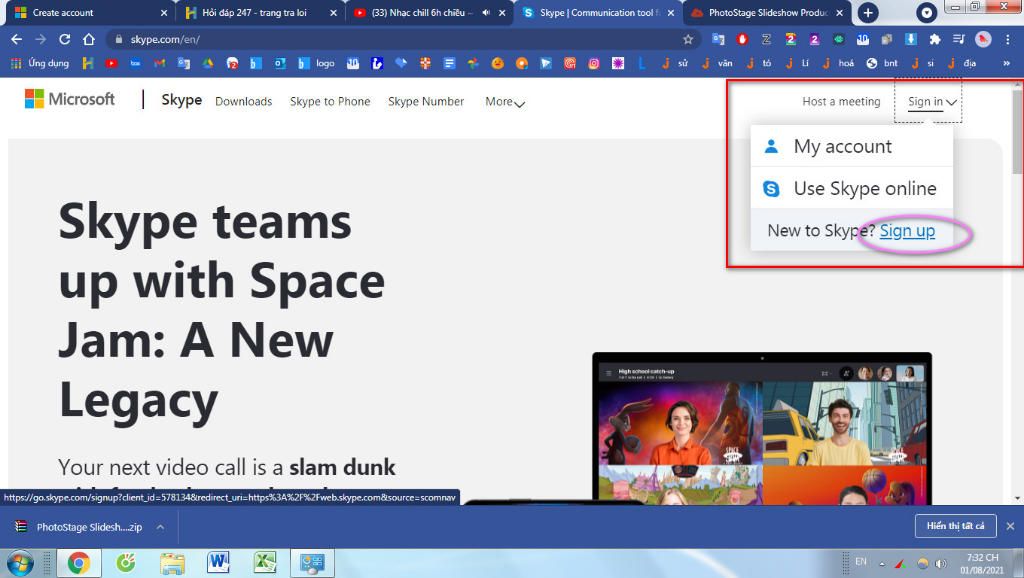Expand the More navigation menu

(x=505, y=102)
